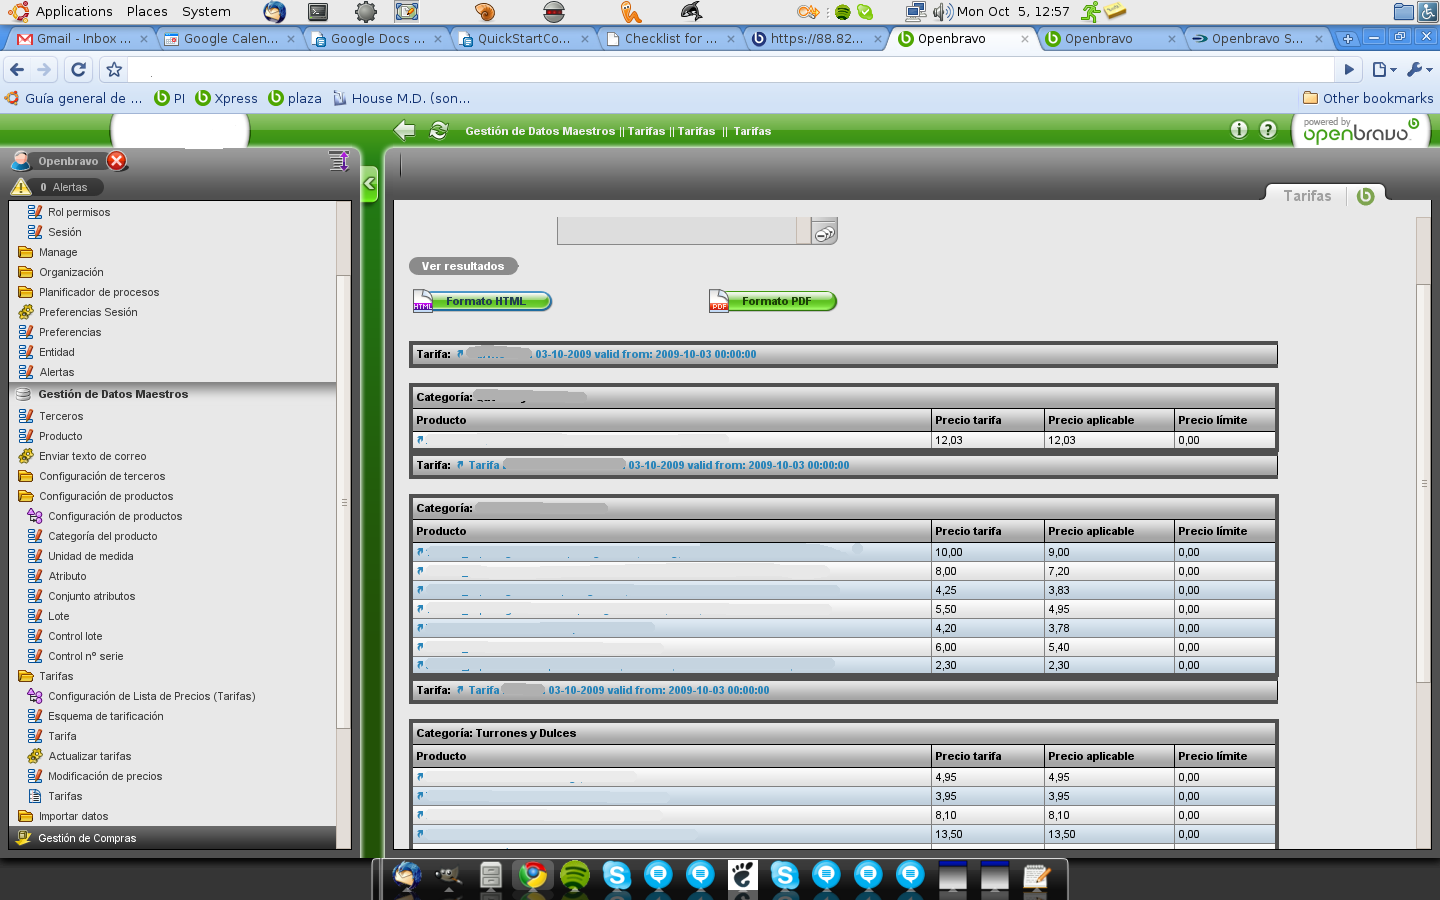1440x900 pixels.
Task: Collapse the Configuración de productos folder
Action: coord(26,496)
